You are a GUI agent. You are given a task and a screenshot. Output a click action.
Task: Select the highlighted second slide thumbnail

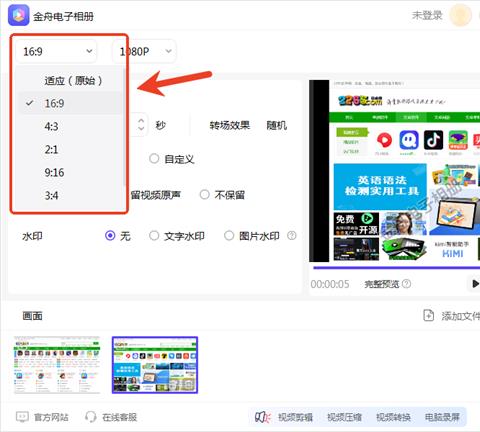click(x=155, y=365)
